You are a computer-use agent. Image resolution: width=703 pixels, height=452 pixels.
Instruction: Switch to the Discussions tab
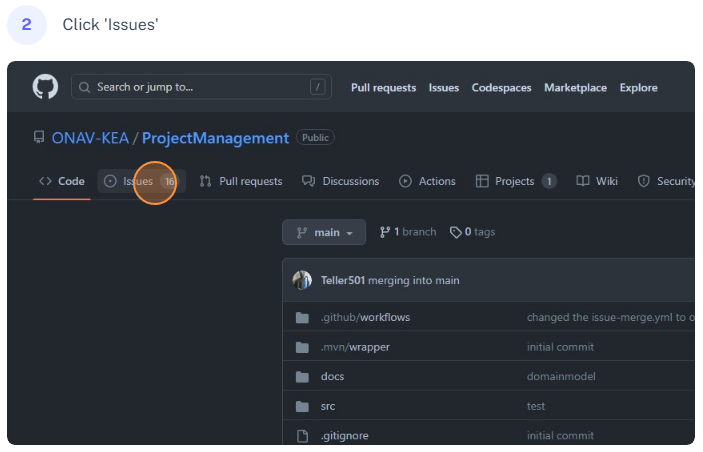coord(341,181)
